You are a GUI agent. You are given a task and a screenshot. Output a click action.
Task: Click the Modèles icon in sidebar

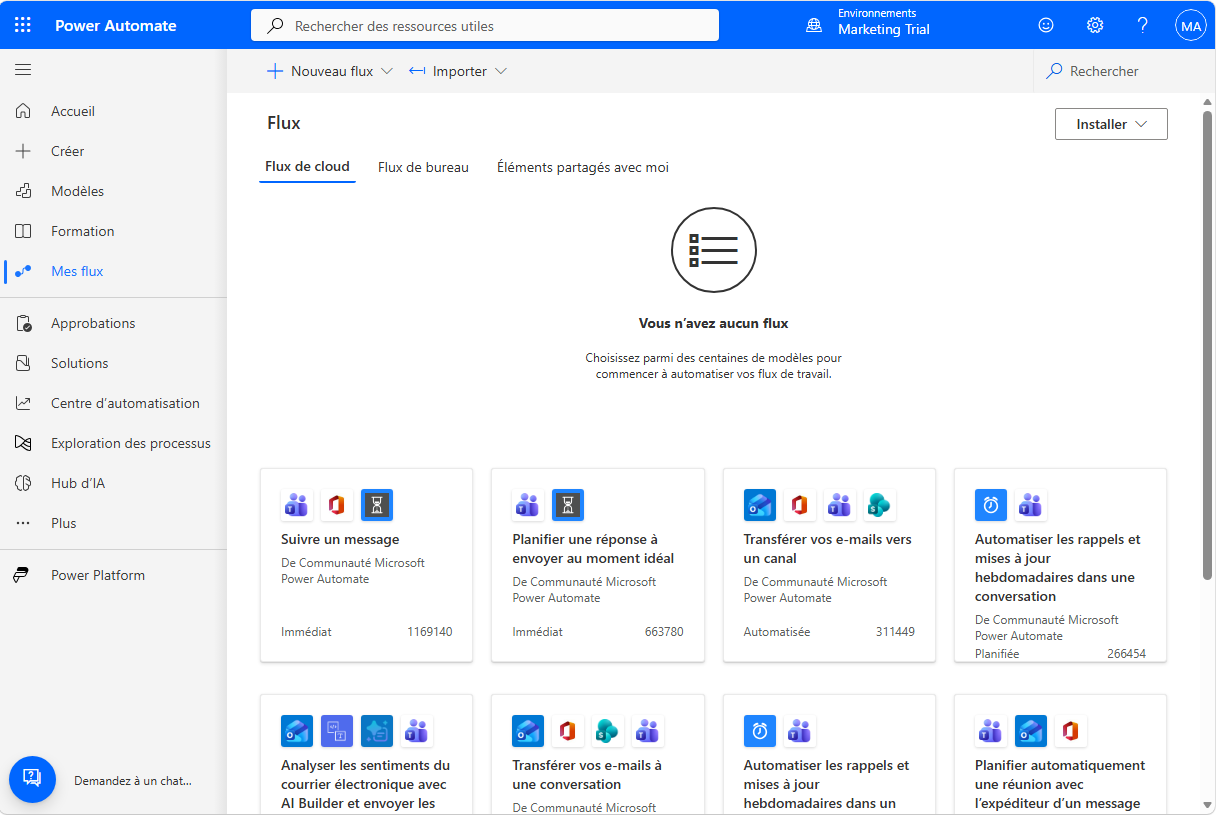[x=23, y=191]
